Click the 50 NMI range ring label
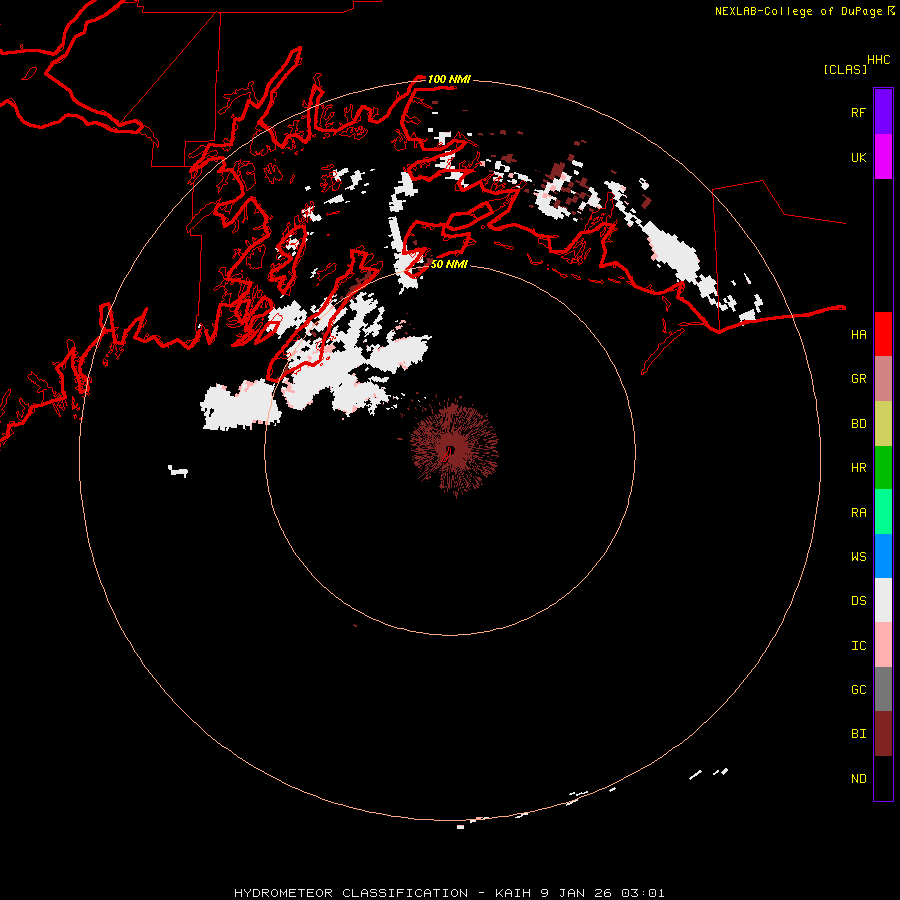The image size is (900, 900). click(449, 264)
